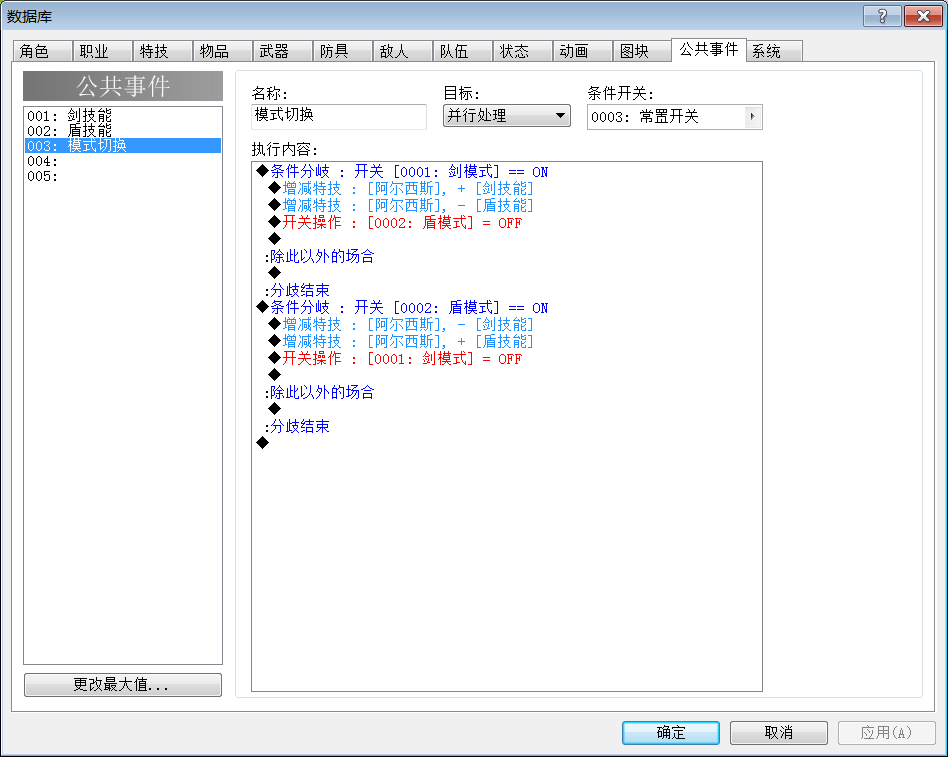
Task: Open the 系统 tab
Action: click(774, 51)
